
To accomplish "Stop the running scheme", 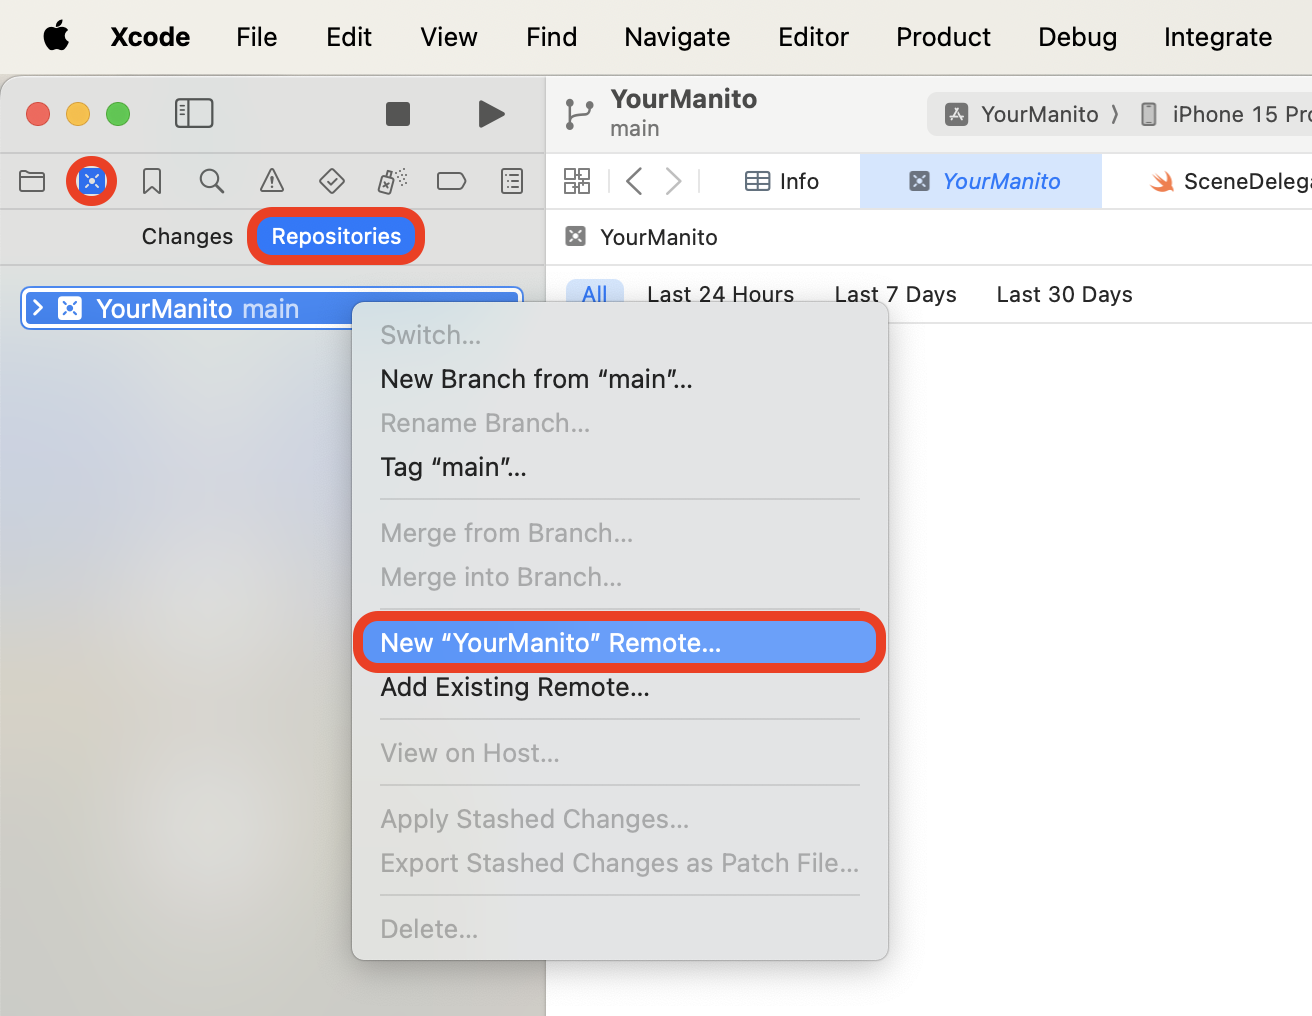I will tap(398, 114).
